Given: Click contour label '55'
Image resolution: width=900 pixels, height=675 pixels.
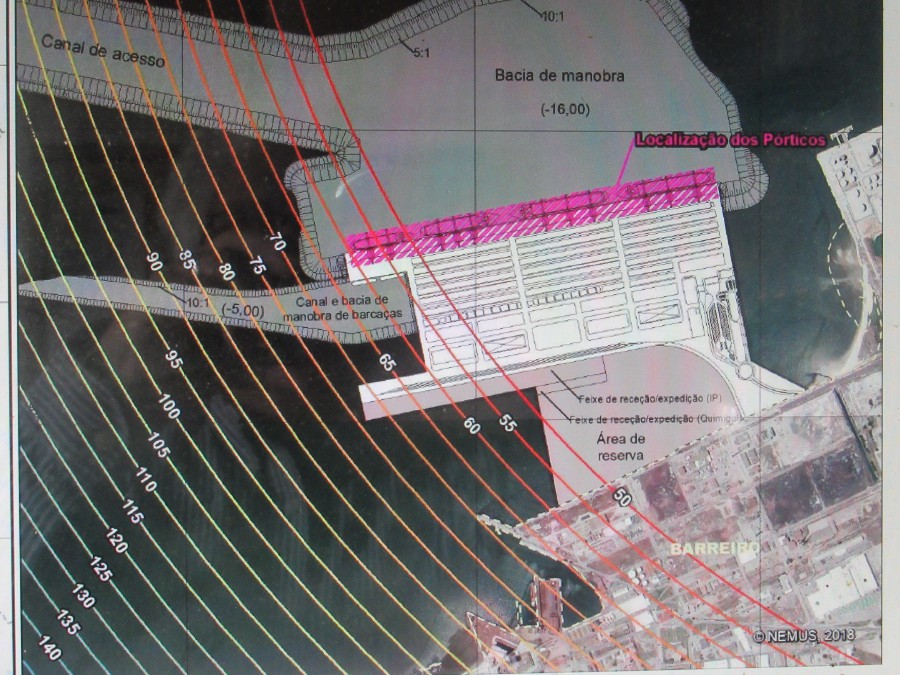Looking at the screenshot, I should 507,423.
